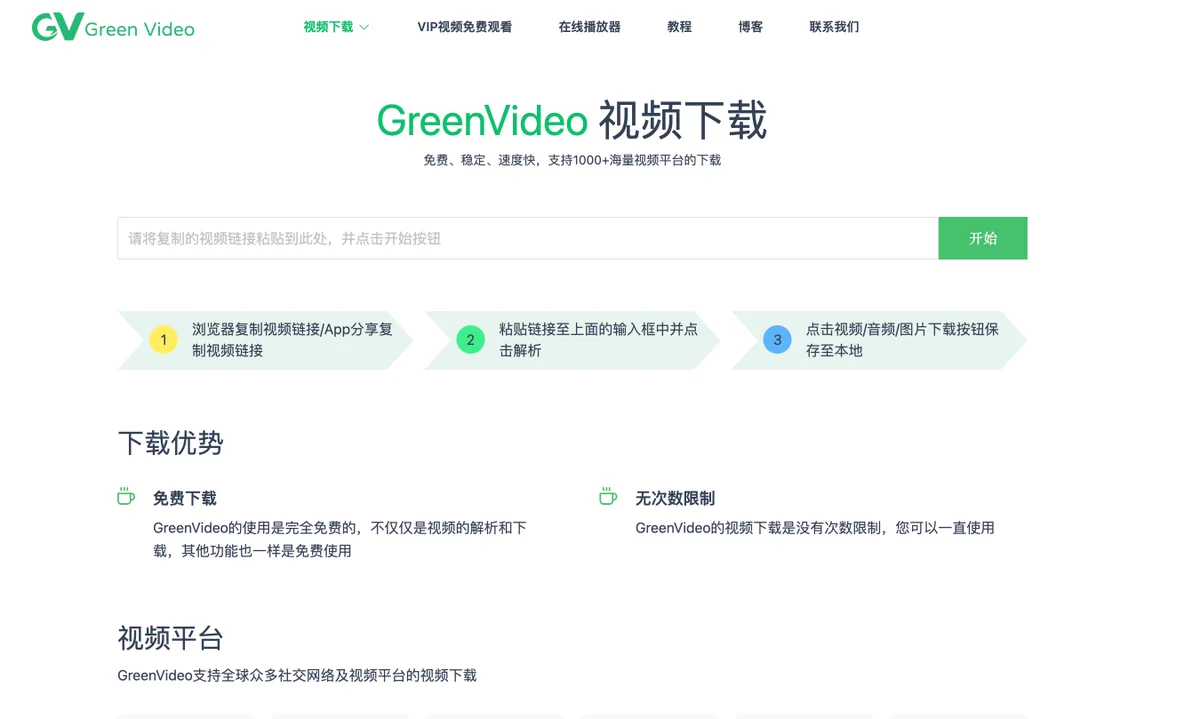Focus the video link input field
1200x719 pixels.
point(528,238)
